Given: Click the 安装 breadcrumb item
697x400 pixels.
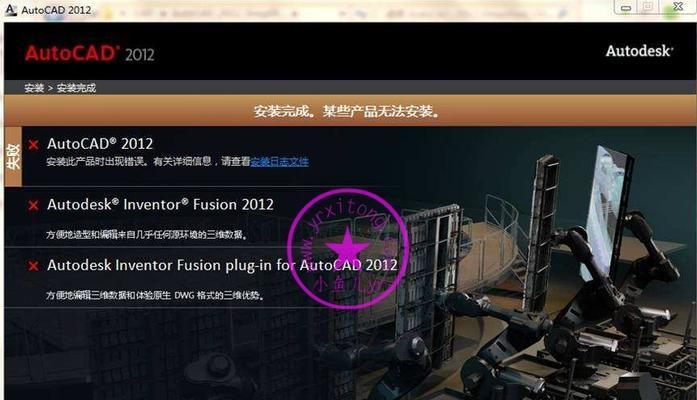Looking at the screenshot, I should point(34,88).
